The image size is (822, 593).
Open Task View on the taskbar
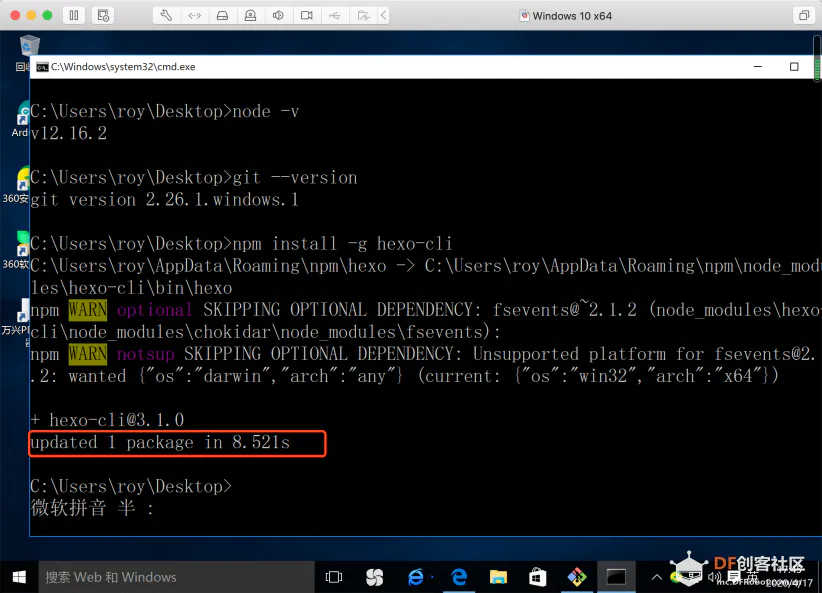pos(333,577)
